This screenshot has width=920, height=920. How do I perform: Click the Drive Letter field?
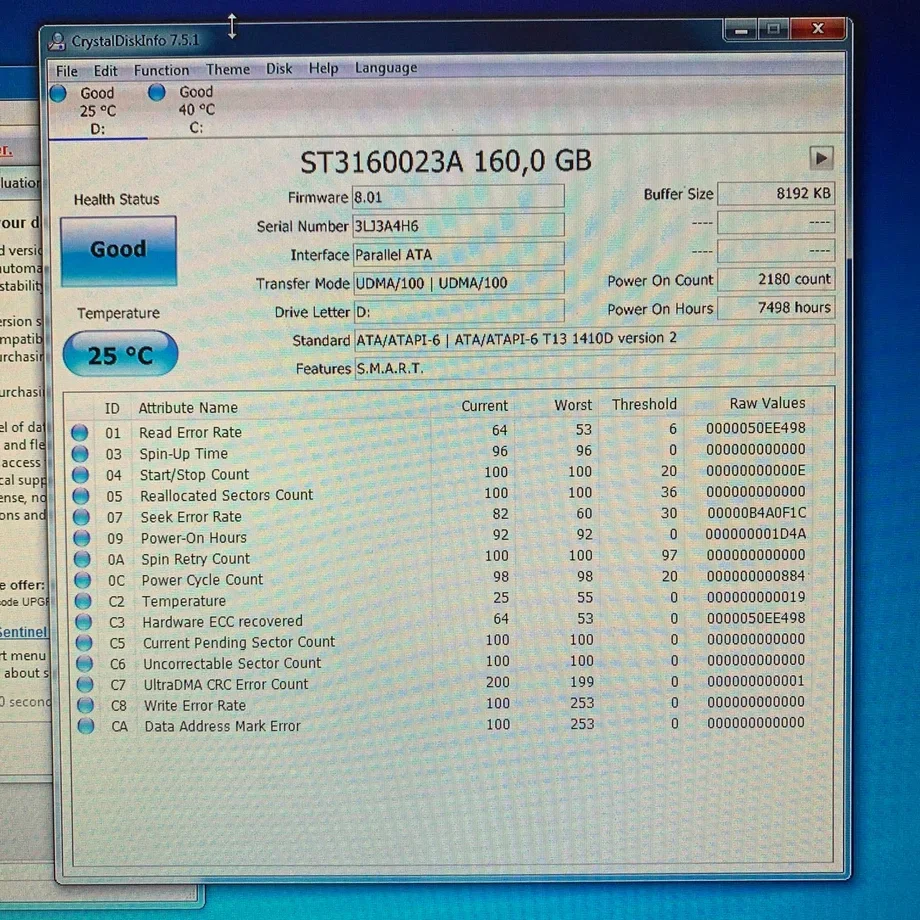coord(459,312)
